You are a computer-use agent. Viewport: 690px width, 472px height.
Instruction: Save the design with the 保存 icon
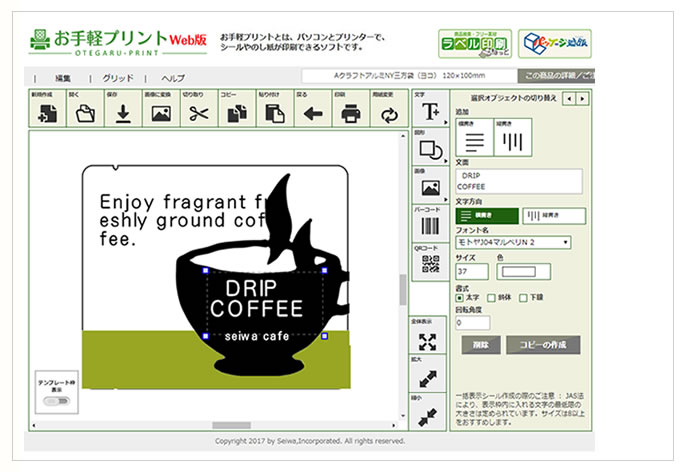(x=123, y=109)
